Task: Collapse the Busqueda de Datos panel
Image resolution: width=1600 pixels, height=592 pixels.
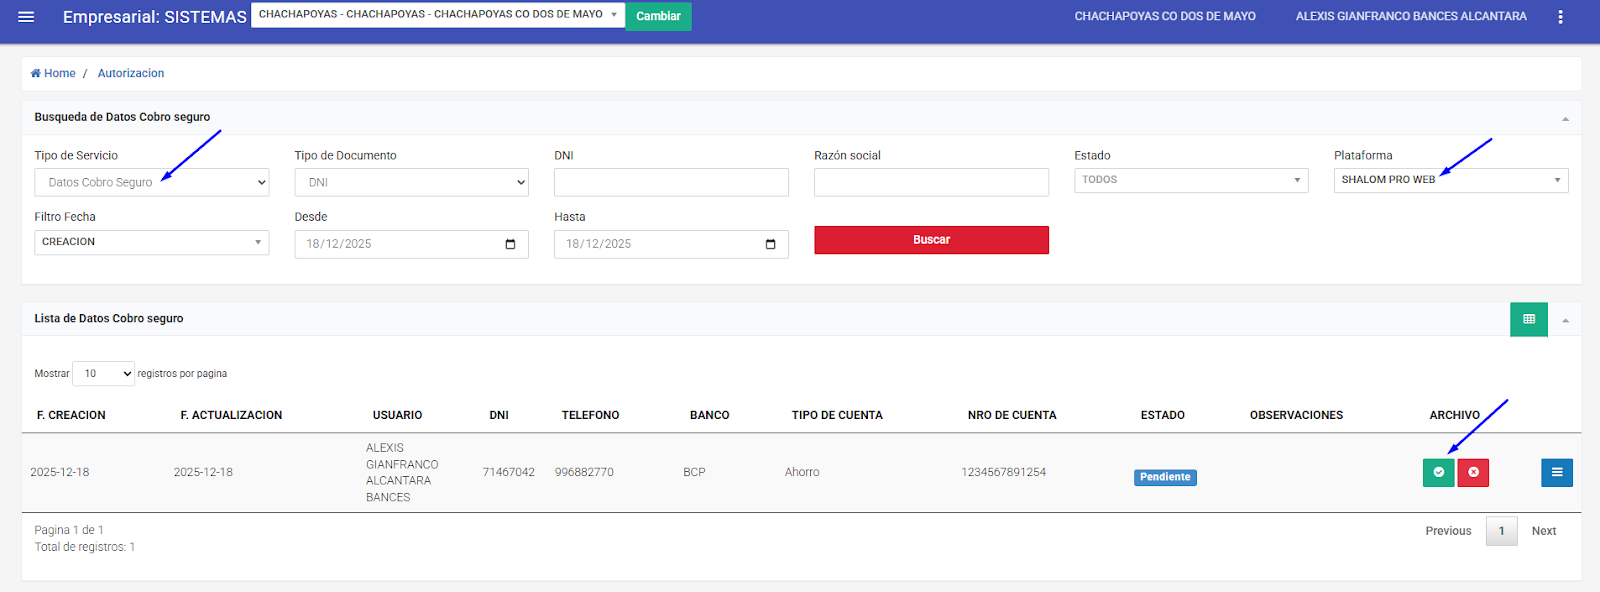Action: coord(1565,119)
